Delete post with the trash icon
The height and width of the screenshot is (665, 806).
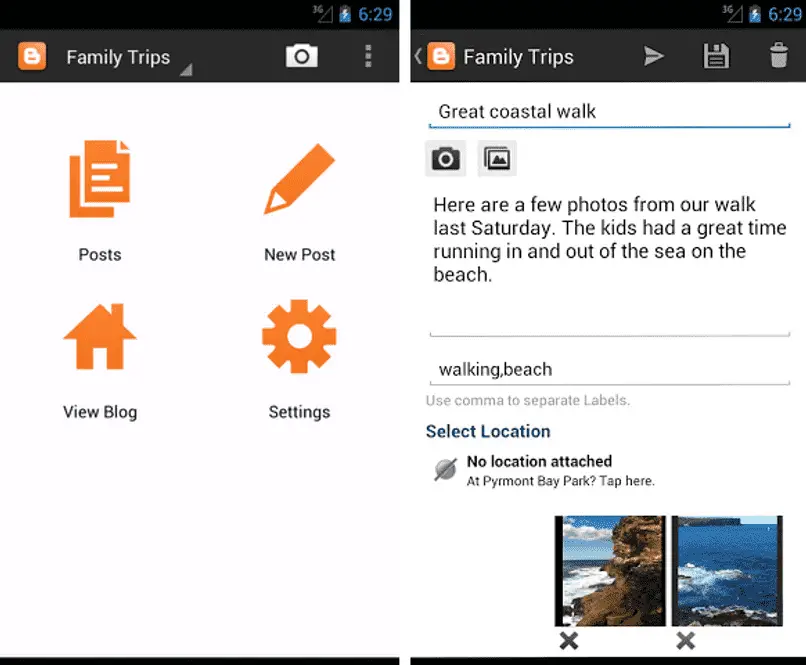coord(779,56)
